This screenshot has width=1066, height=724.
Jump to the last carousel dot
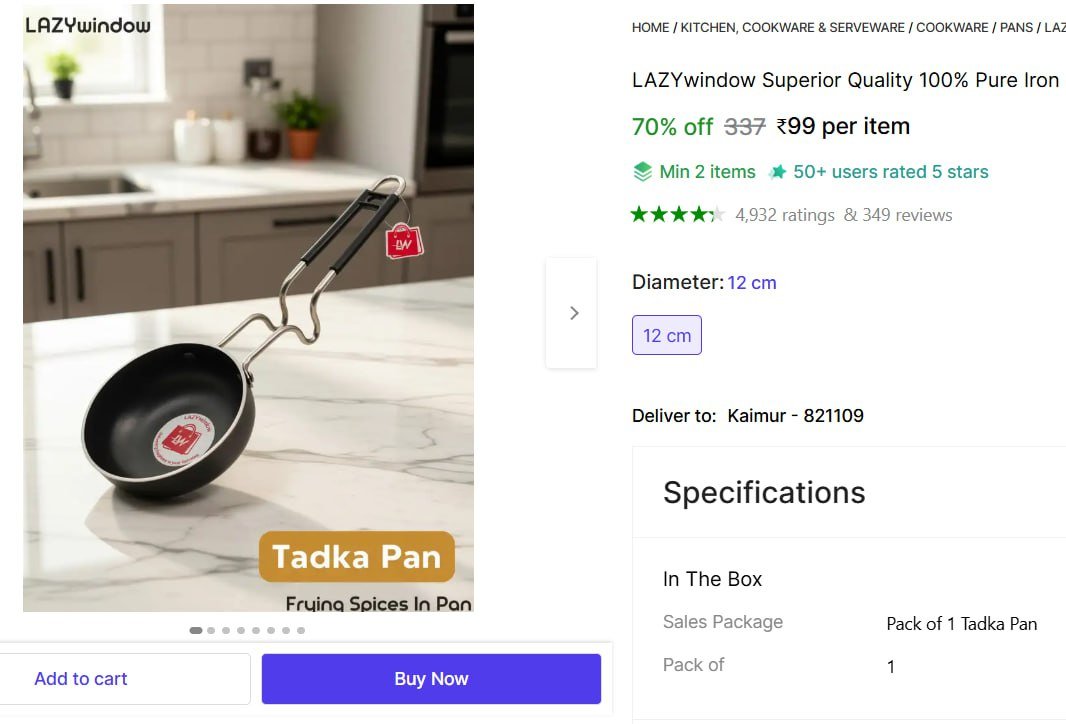point(301,630)
